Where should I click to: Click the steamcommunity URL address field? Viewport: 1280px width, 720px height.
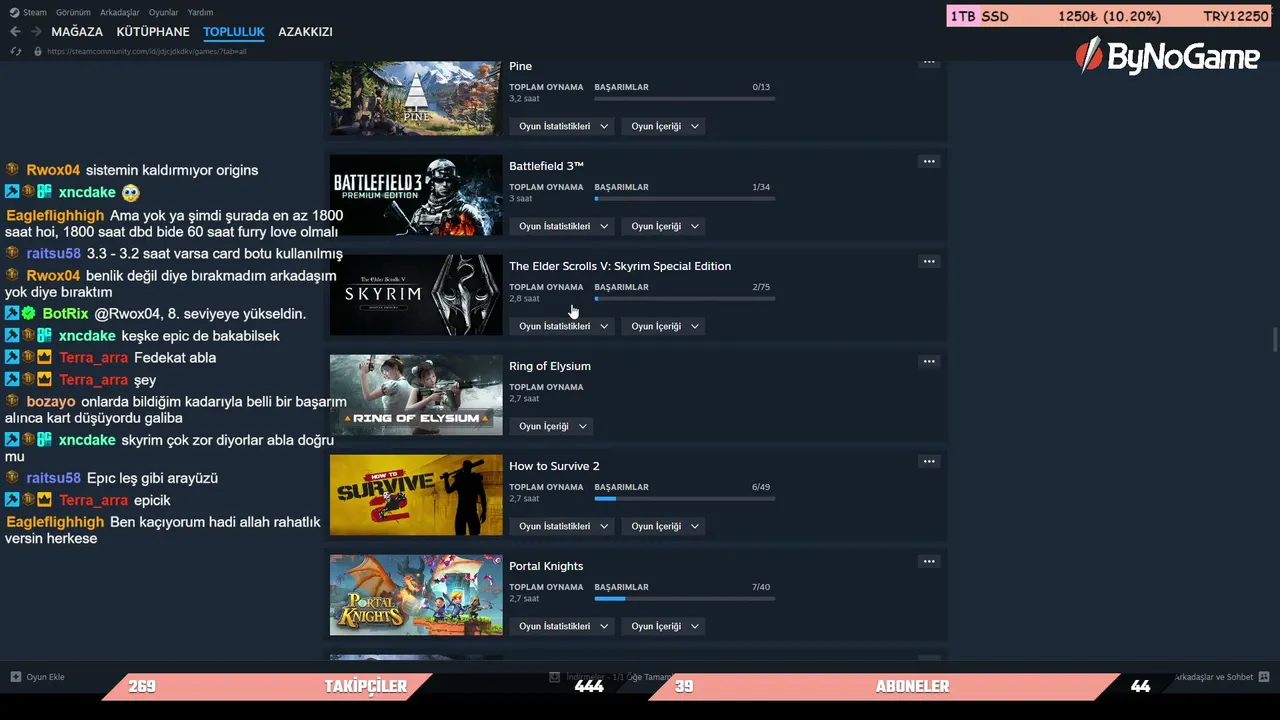(x=146, y=51)
